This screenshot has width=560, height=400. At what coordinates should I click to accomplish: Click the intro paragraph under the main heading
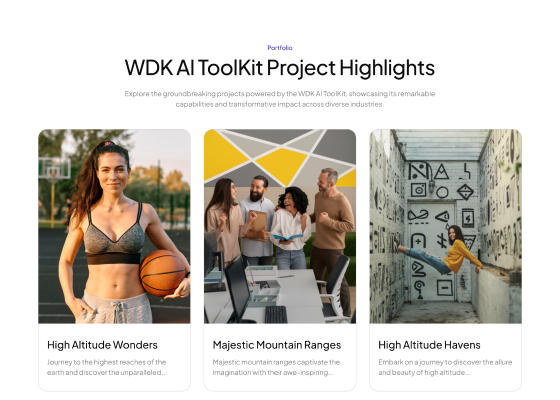[280, 99]
